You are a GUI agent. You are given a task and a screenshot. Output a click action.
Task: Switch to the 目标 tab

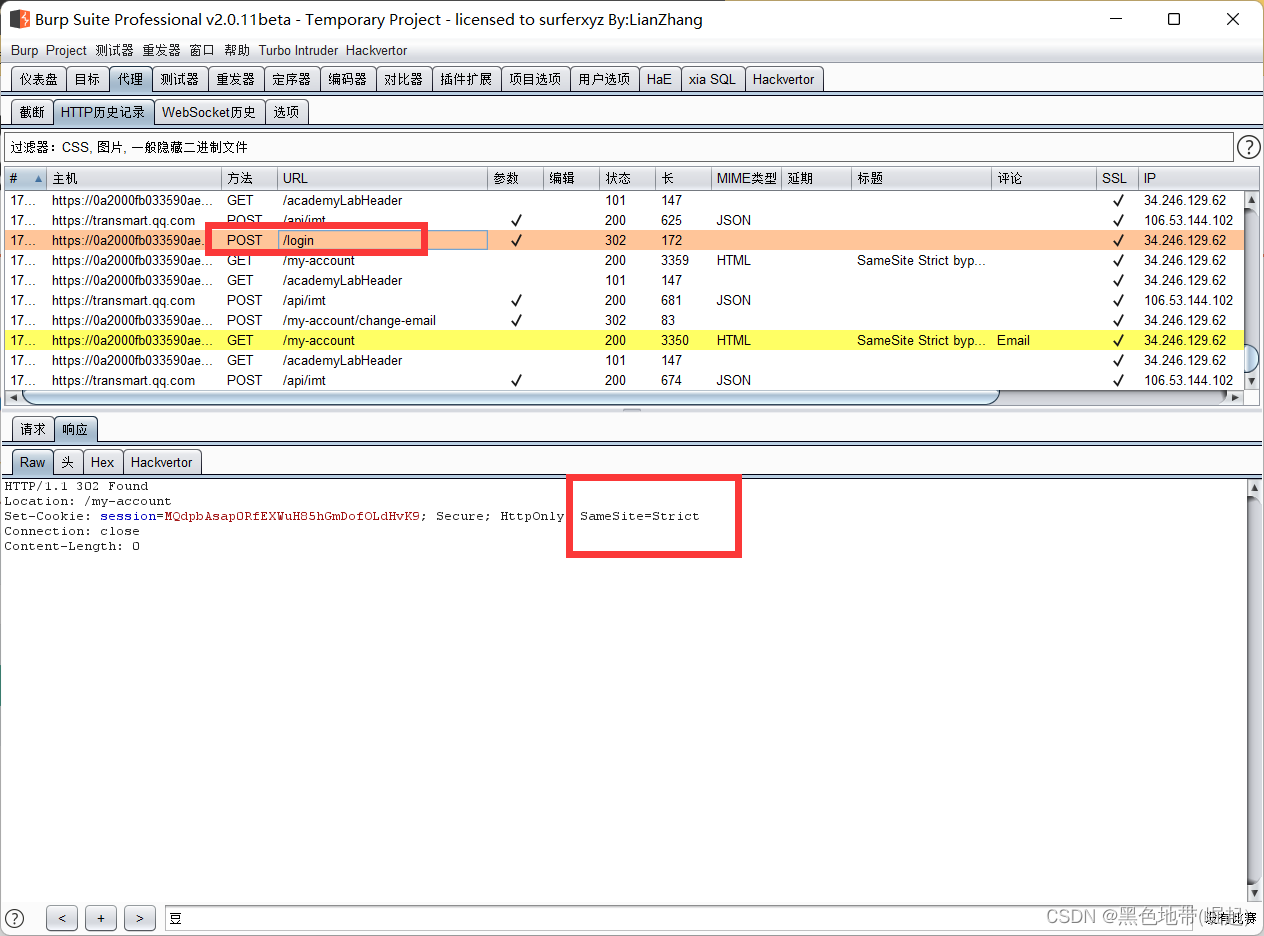[87, 79]
